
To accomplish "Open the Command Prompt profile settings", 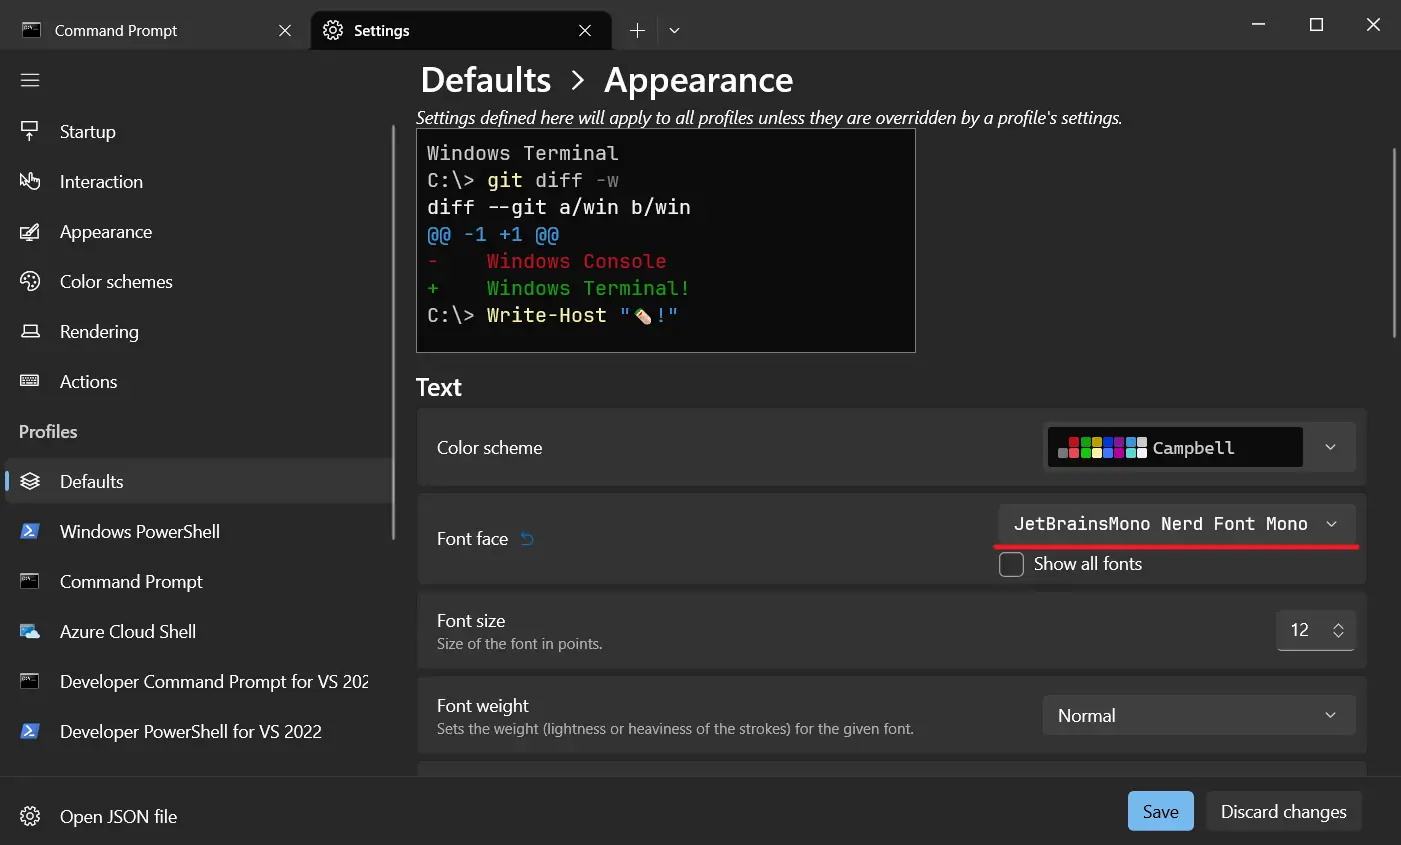I will 131,581.
